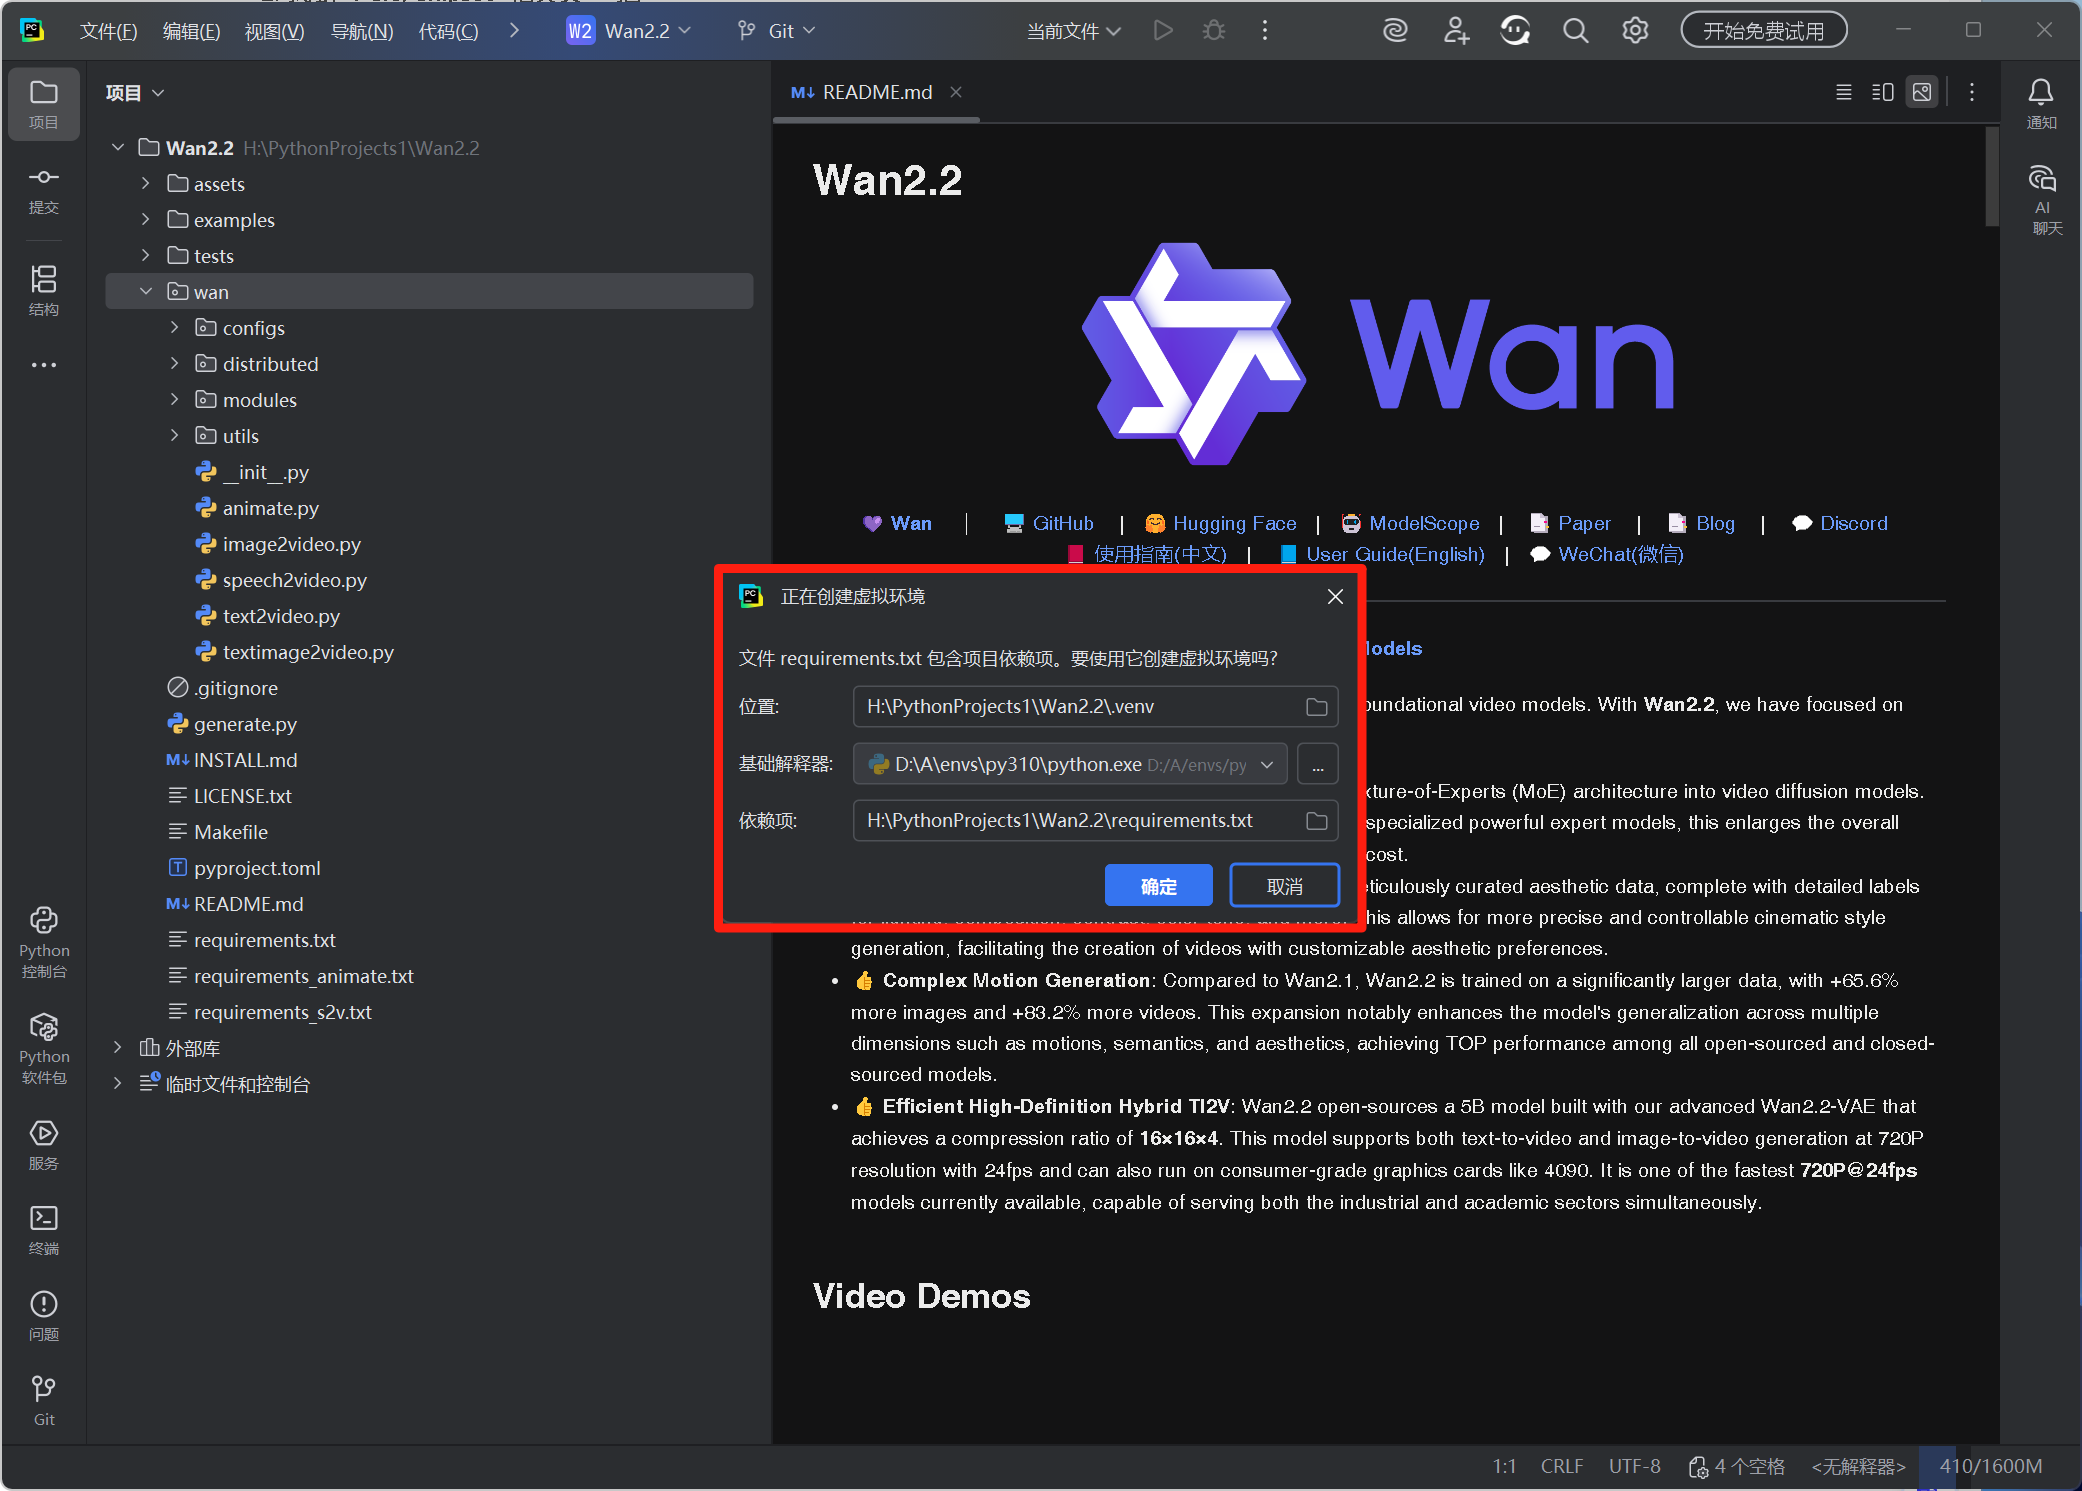Viewport: 2082px width, 1491px height.
Task: Click the AI assistant swirl icon
Action: click(1395, 31)
